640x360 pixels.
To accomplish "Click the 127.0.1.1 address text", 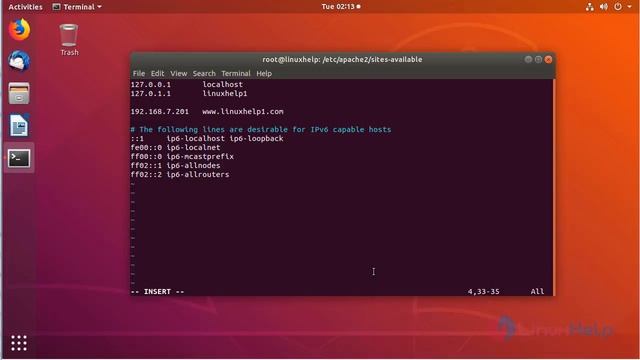I will coord(151,93).
